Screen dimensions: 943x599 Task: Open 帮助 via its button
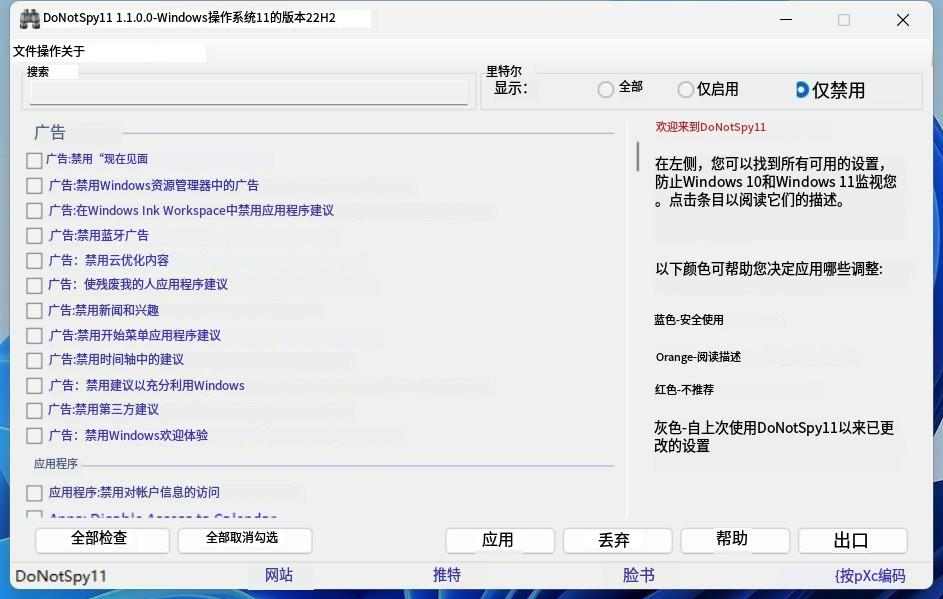735,541
